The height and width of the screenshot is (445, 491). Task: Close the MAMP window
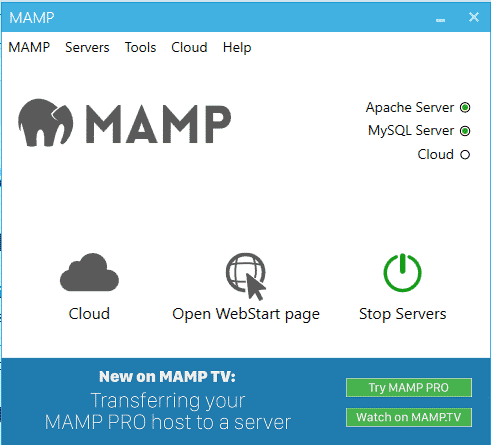pos(474,17)
